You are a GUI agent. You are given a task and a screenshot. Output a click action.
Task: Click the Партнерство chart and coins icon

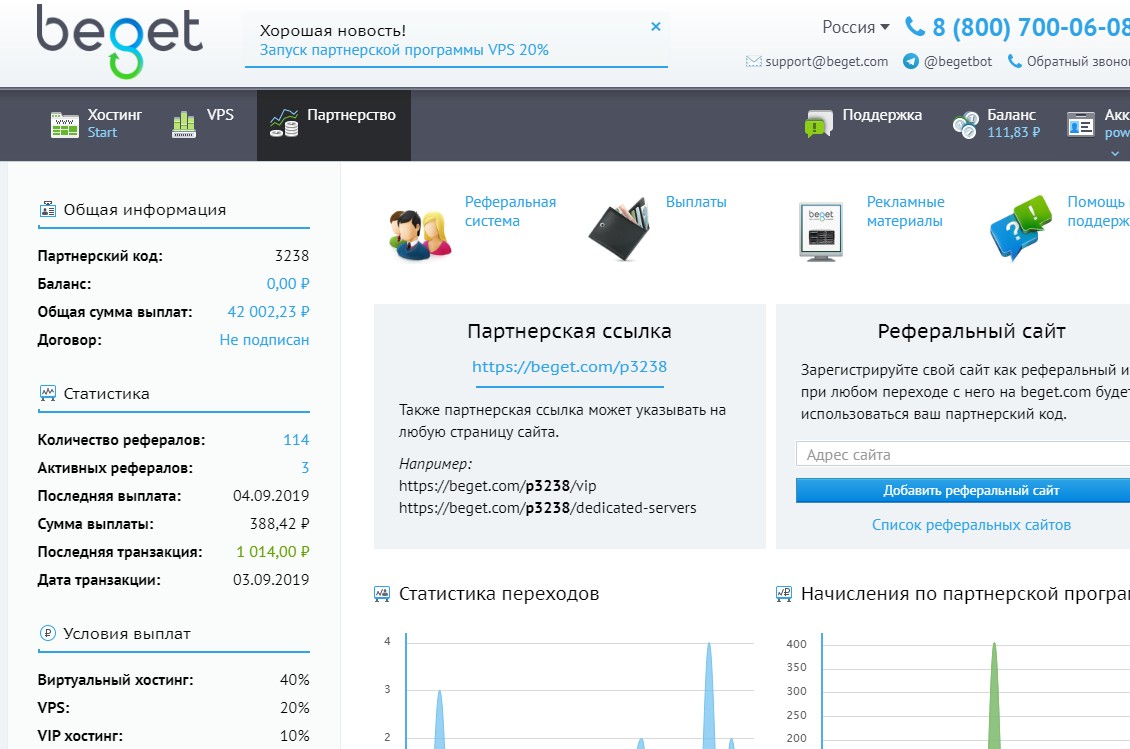click(284, 123)
